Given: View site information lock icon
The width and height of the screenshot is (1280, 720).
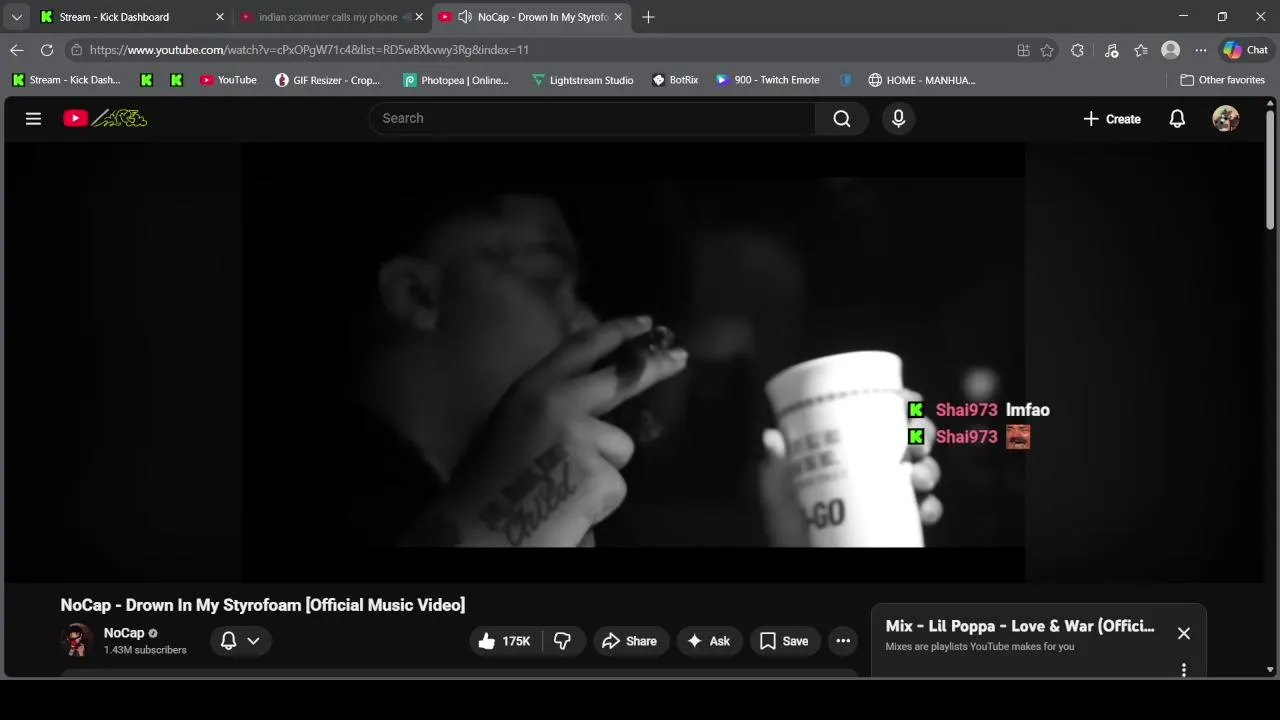Looking at the screenshot, I should pos(76,50).
